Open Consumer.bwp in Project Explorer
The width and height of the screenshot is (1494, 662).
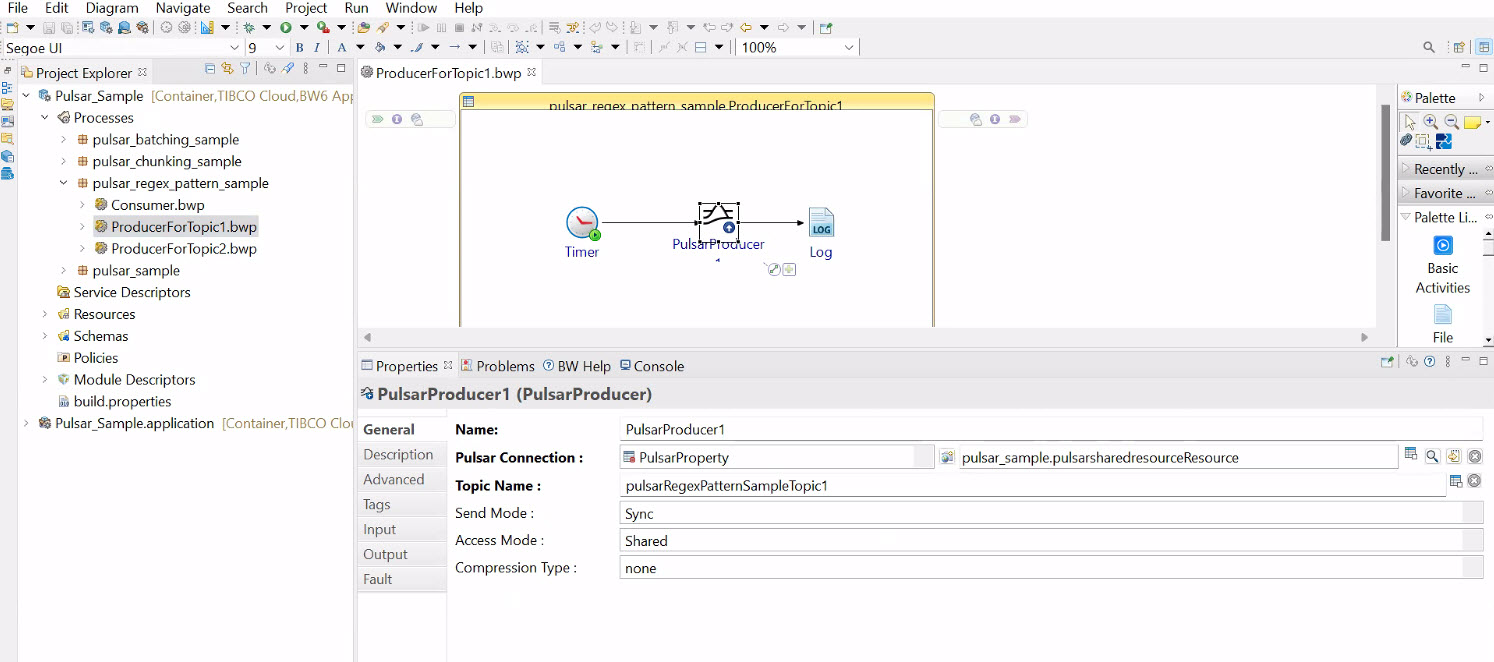tap(157, 205)
